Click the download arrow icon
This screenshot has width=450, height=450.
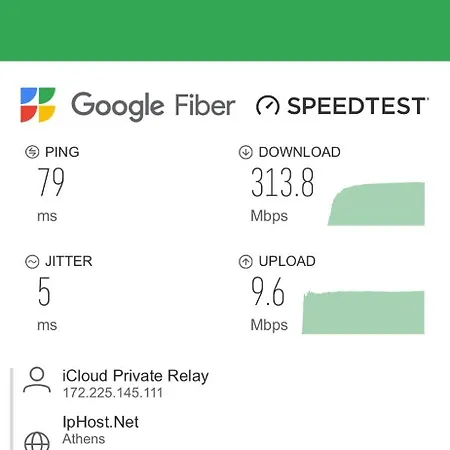pyautogui.click(x=246, y=152)
